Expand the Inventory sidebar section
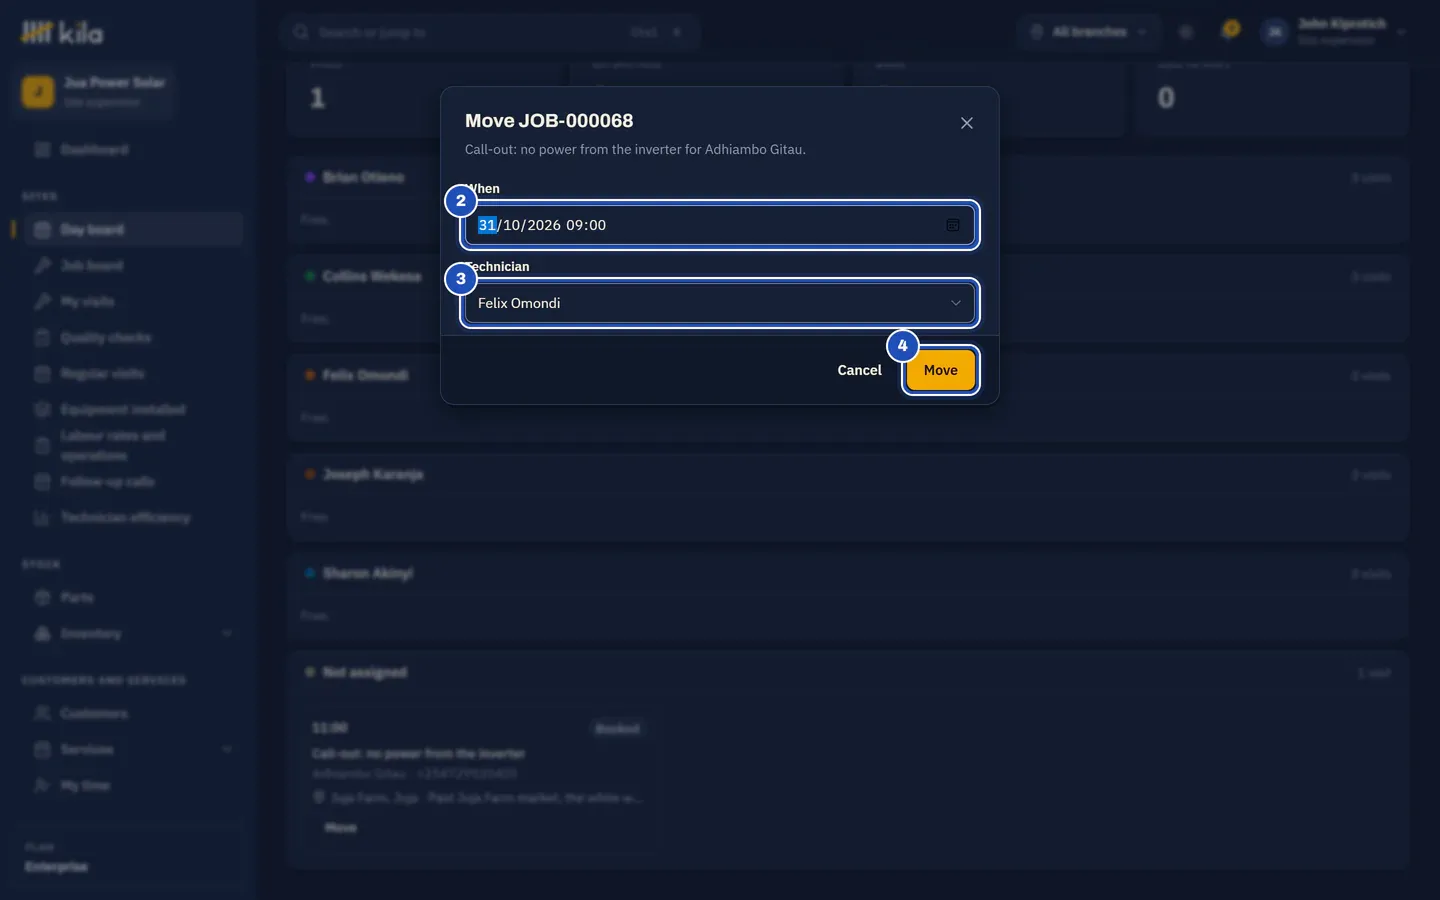Screen dimensions: 1440x900 [x=128, y=634]
